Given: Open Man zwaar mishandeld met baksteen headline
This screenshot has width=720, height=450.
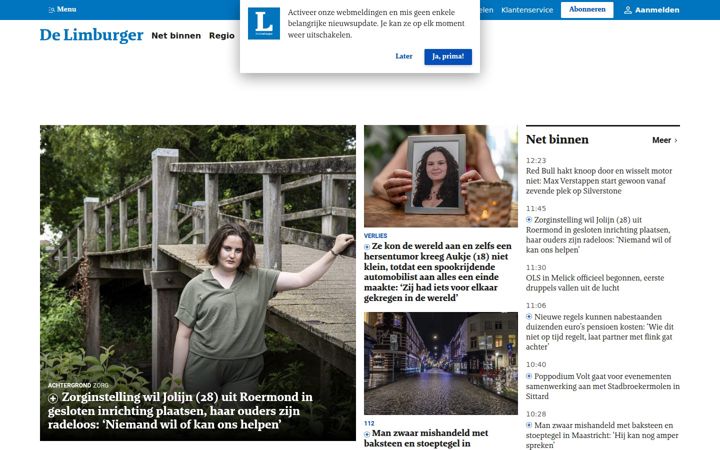Looking at the screenshot, I should coord(426,439).
